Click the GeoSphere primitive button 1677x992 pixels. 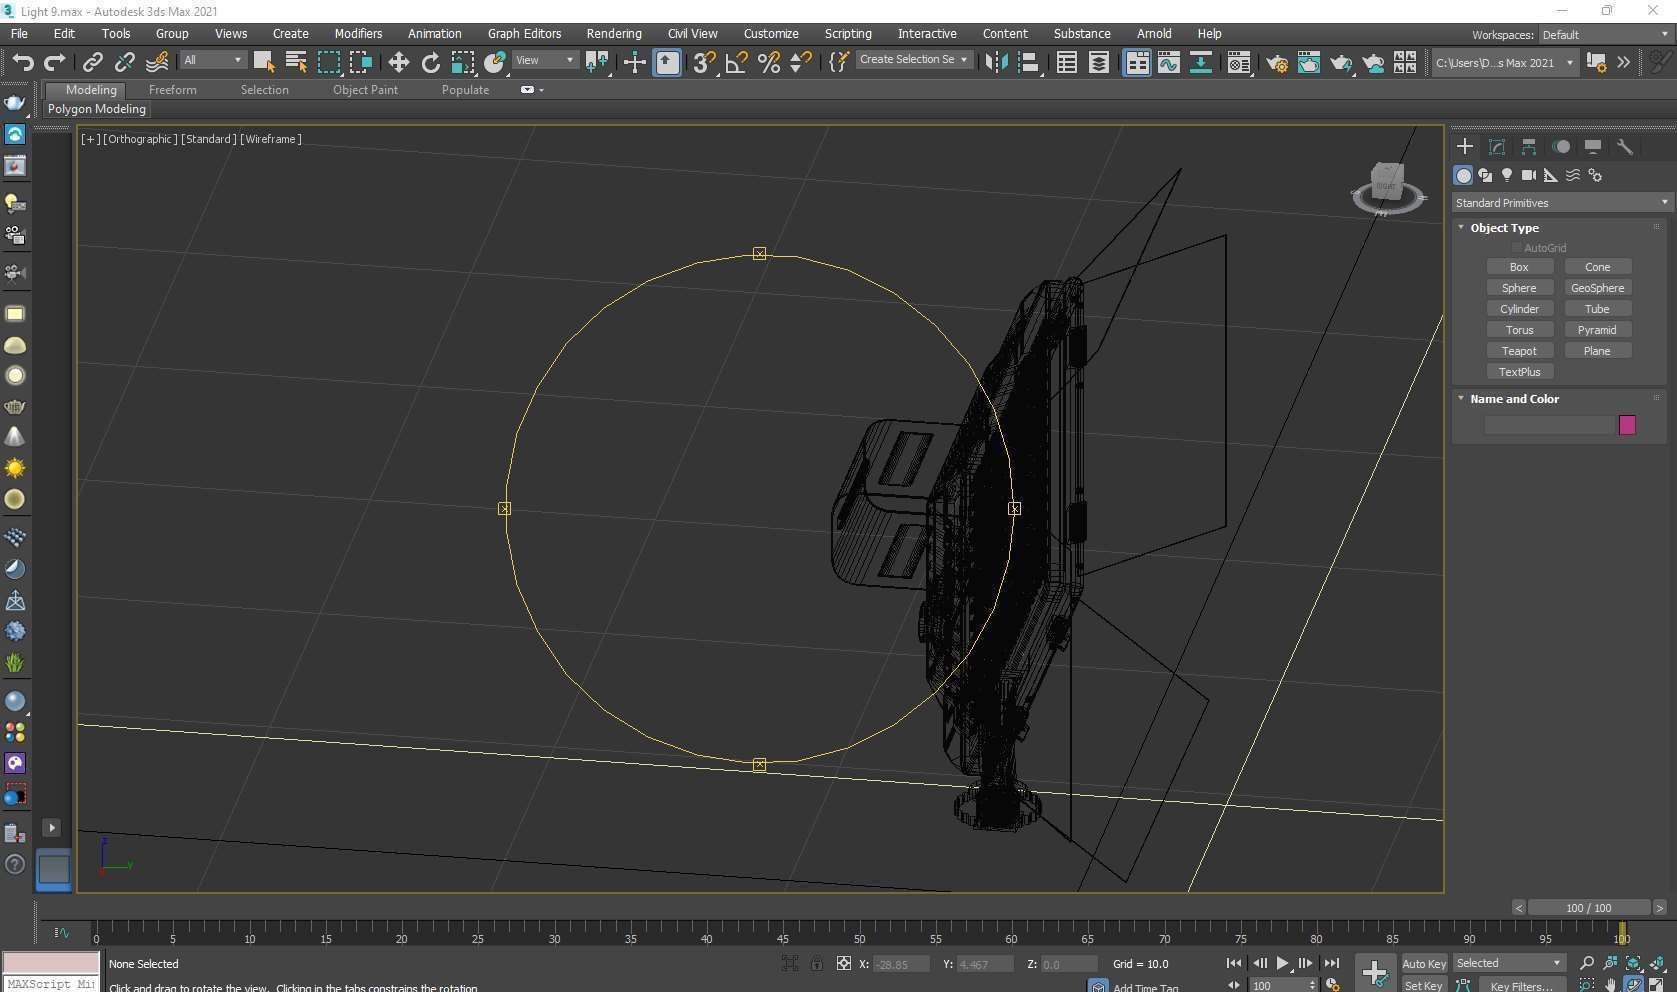click(1597, 288)
